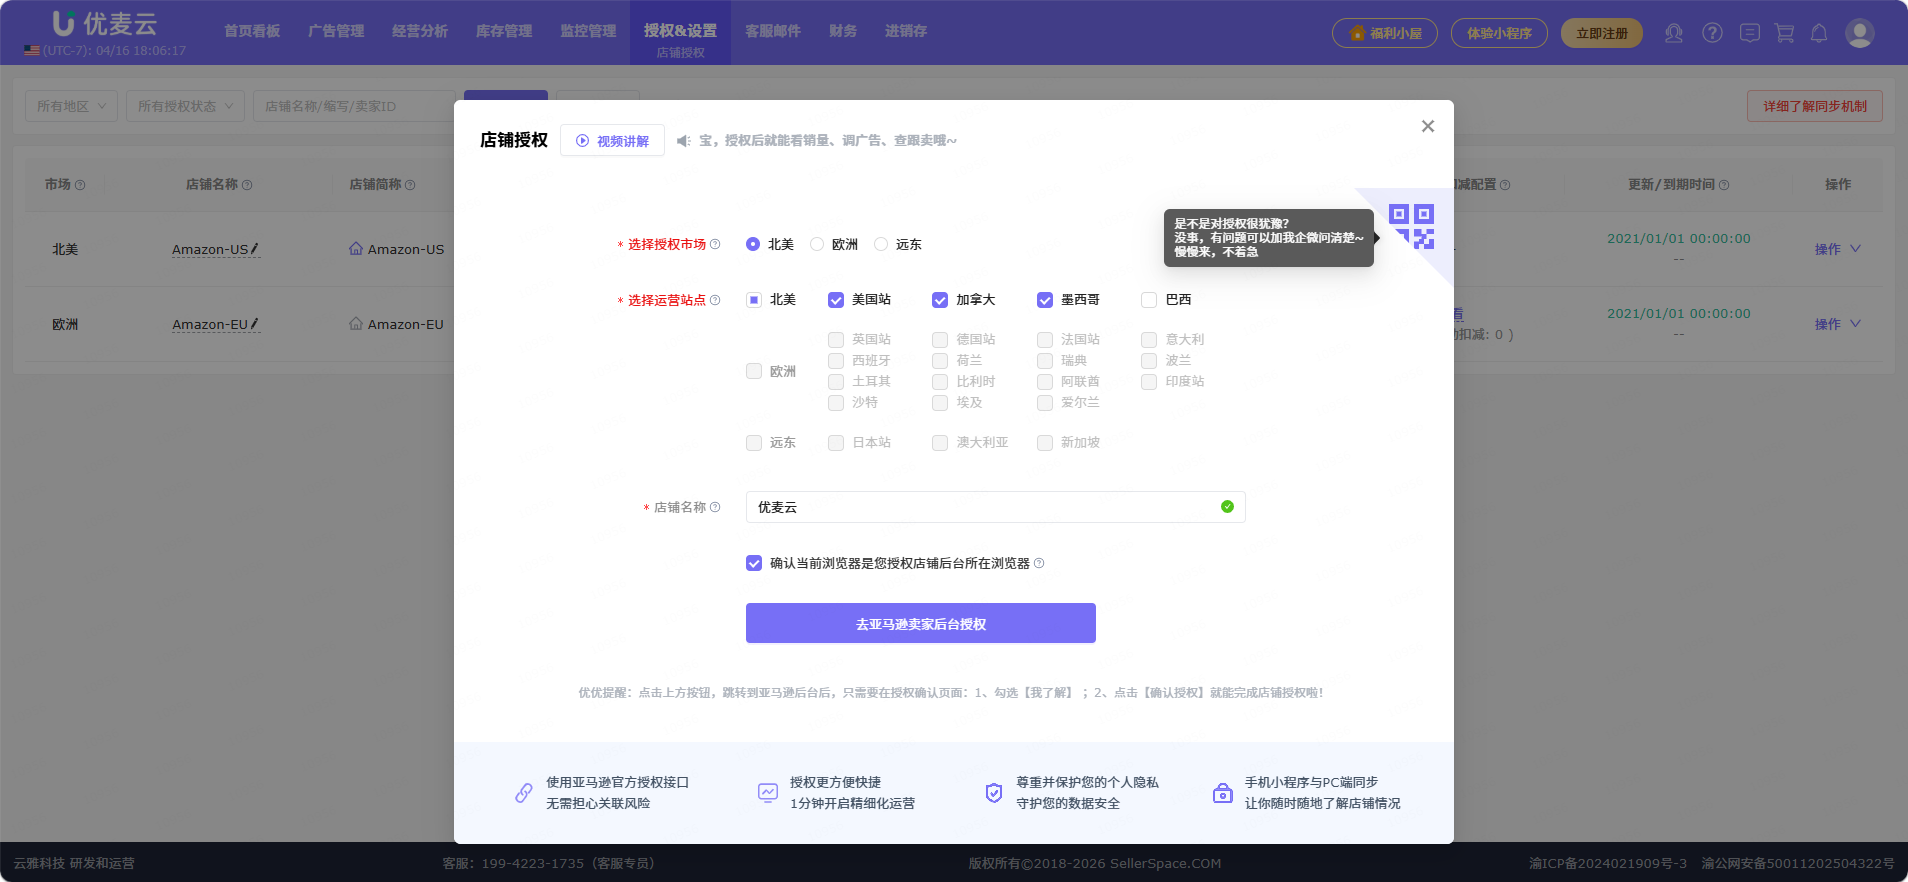The image size is (1908, 882).
Task: Uncheck the 加拿大 checkbox
Action: coord(940,300)
